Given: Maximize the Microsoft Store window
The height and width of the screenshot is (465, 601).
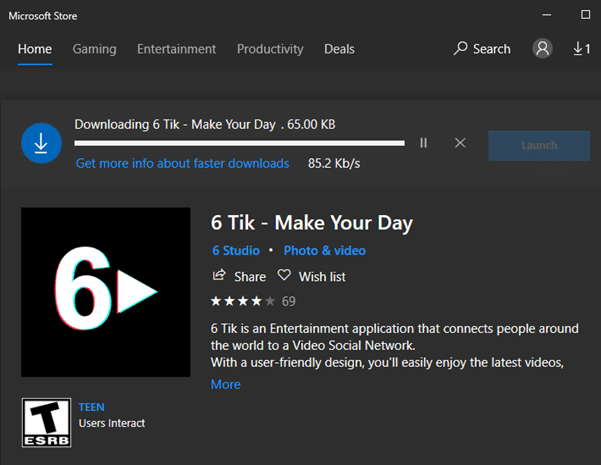Looking at the screenshot, I should click(585, 15).
